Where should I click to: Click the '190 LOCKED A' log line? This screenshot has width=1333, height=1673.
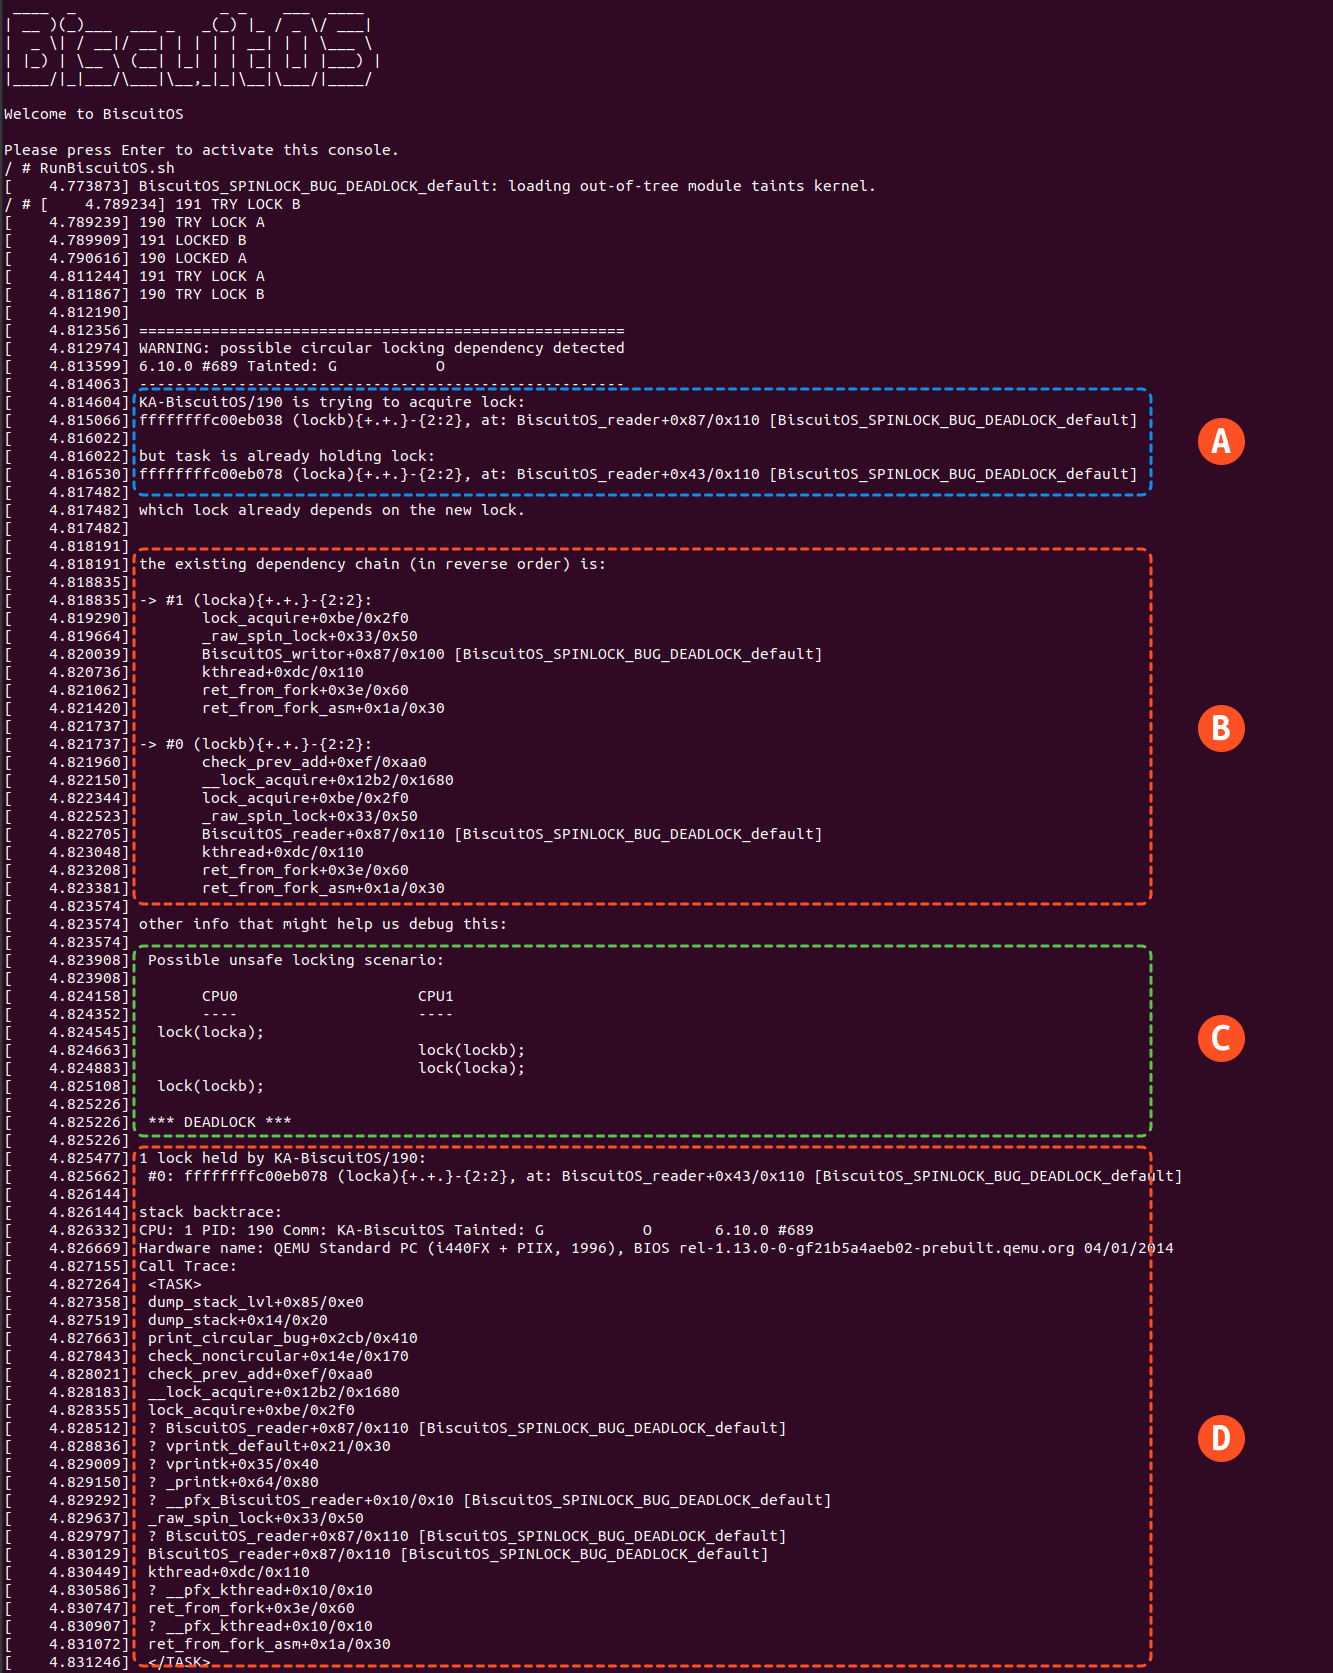[193, 258]
